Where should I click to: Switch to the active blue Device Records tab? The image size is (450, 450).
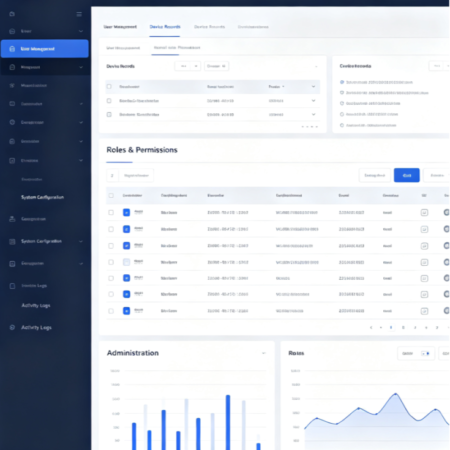pyautogui.click(x=165, y=27)
